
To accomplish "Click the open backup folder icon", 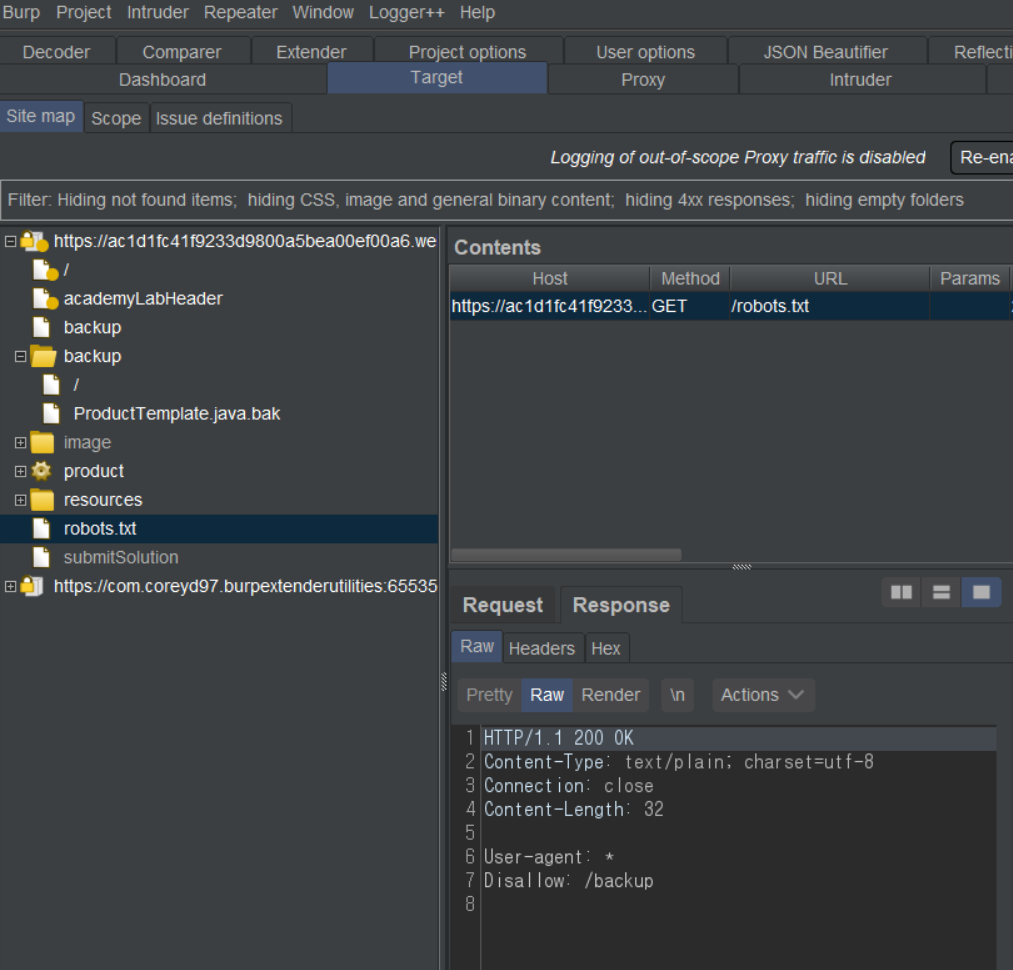I will coord(43,357).
